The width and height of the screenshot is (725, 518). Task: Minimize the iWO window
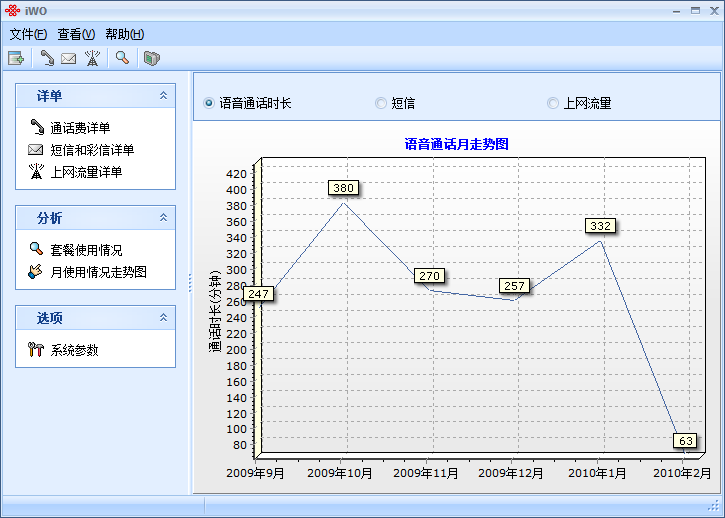pos(676,11)
